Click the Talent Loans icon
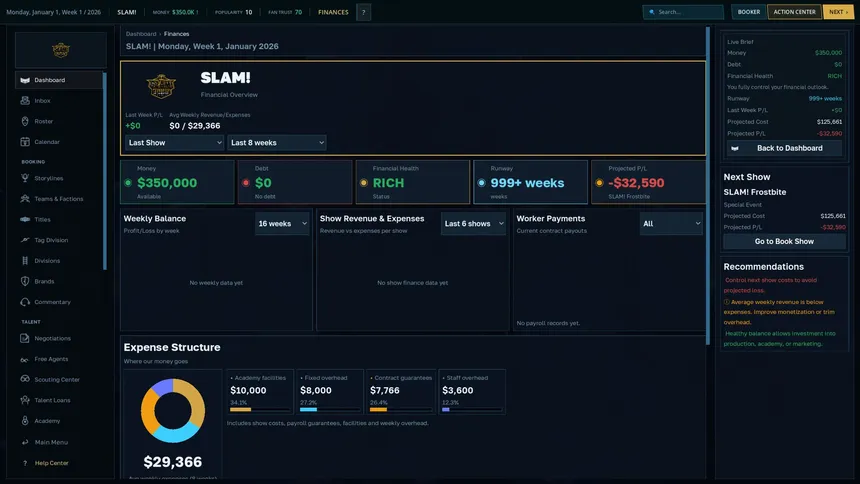This screenshot has height=484, width=860. click(x=25, y=400)
